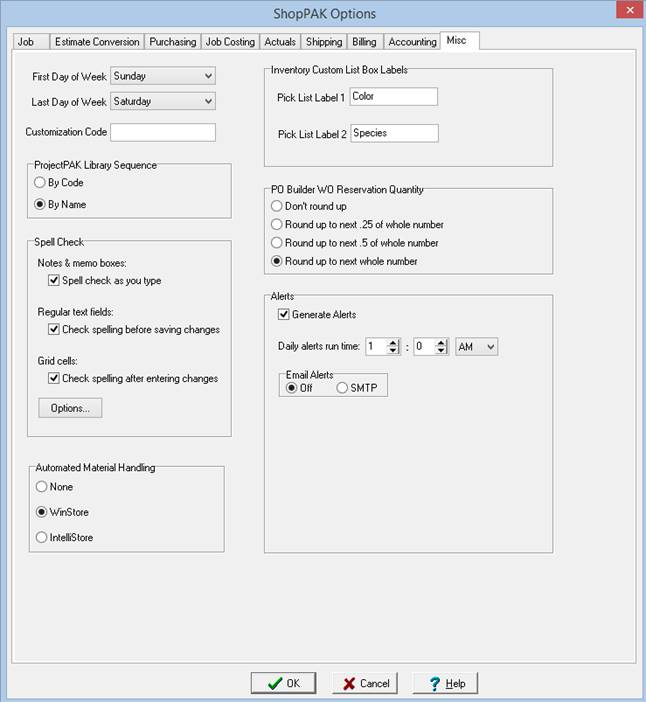Open the Estimate Conversion tab

pos(95,42)
